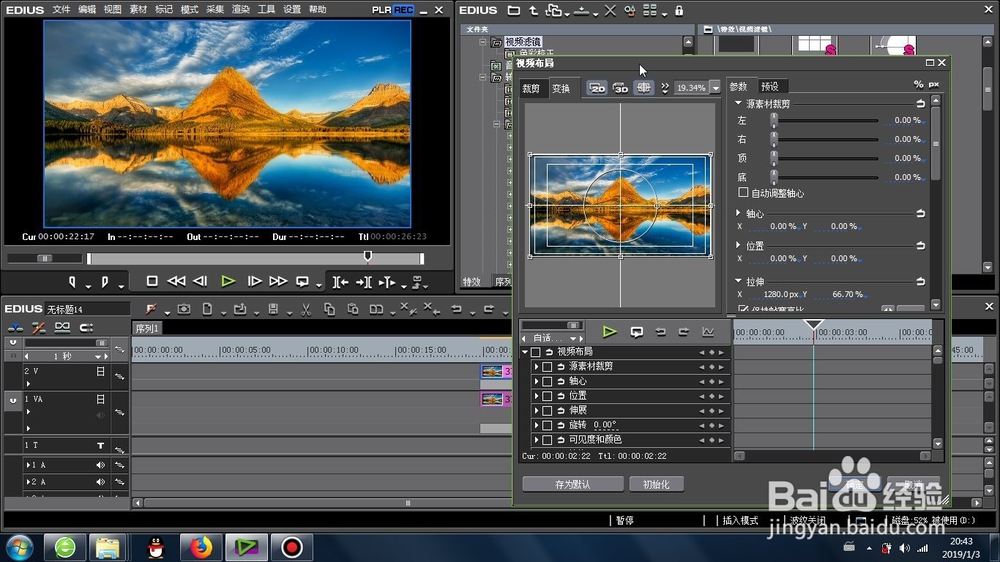This screenshot has height=562, width=1000.
Task: Switch to the 预设 tab
Action: [x=770, y=86]
